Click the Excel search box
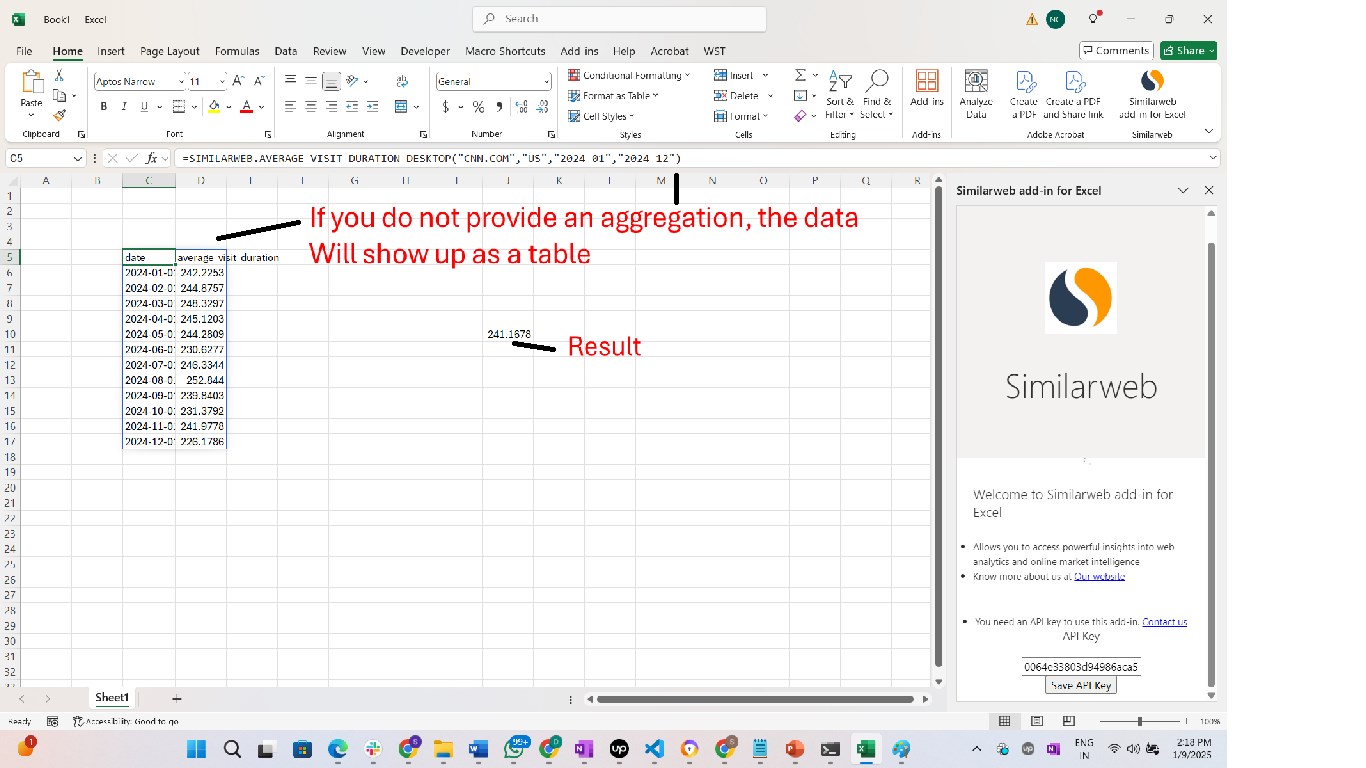This screenshot has width=1366, height=768. click(x=619, y=18)
